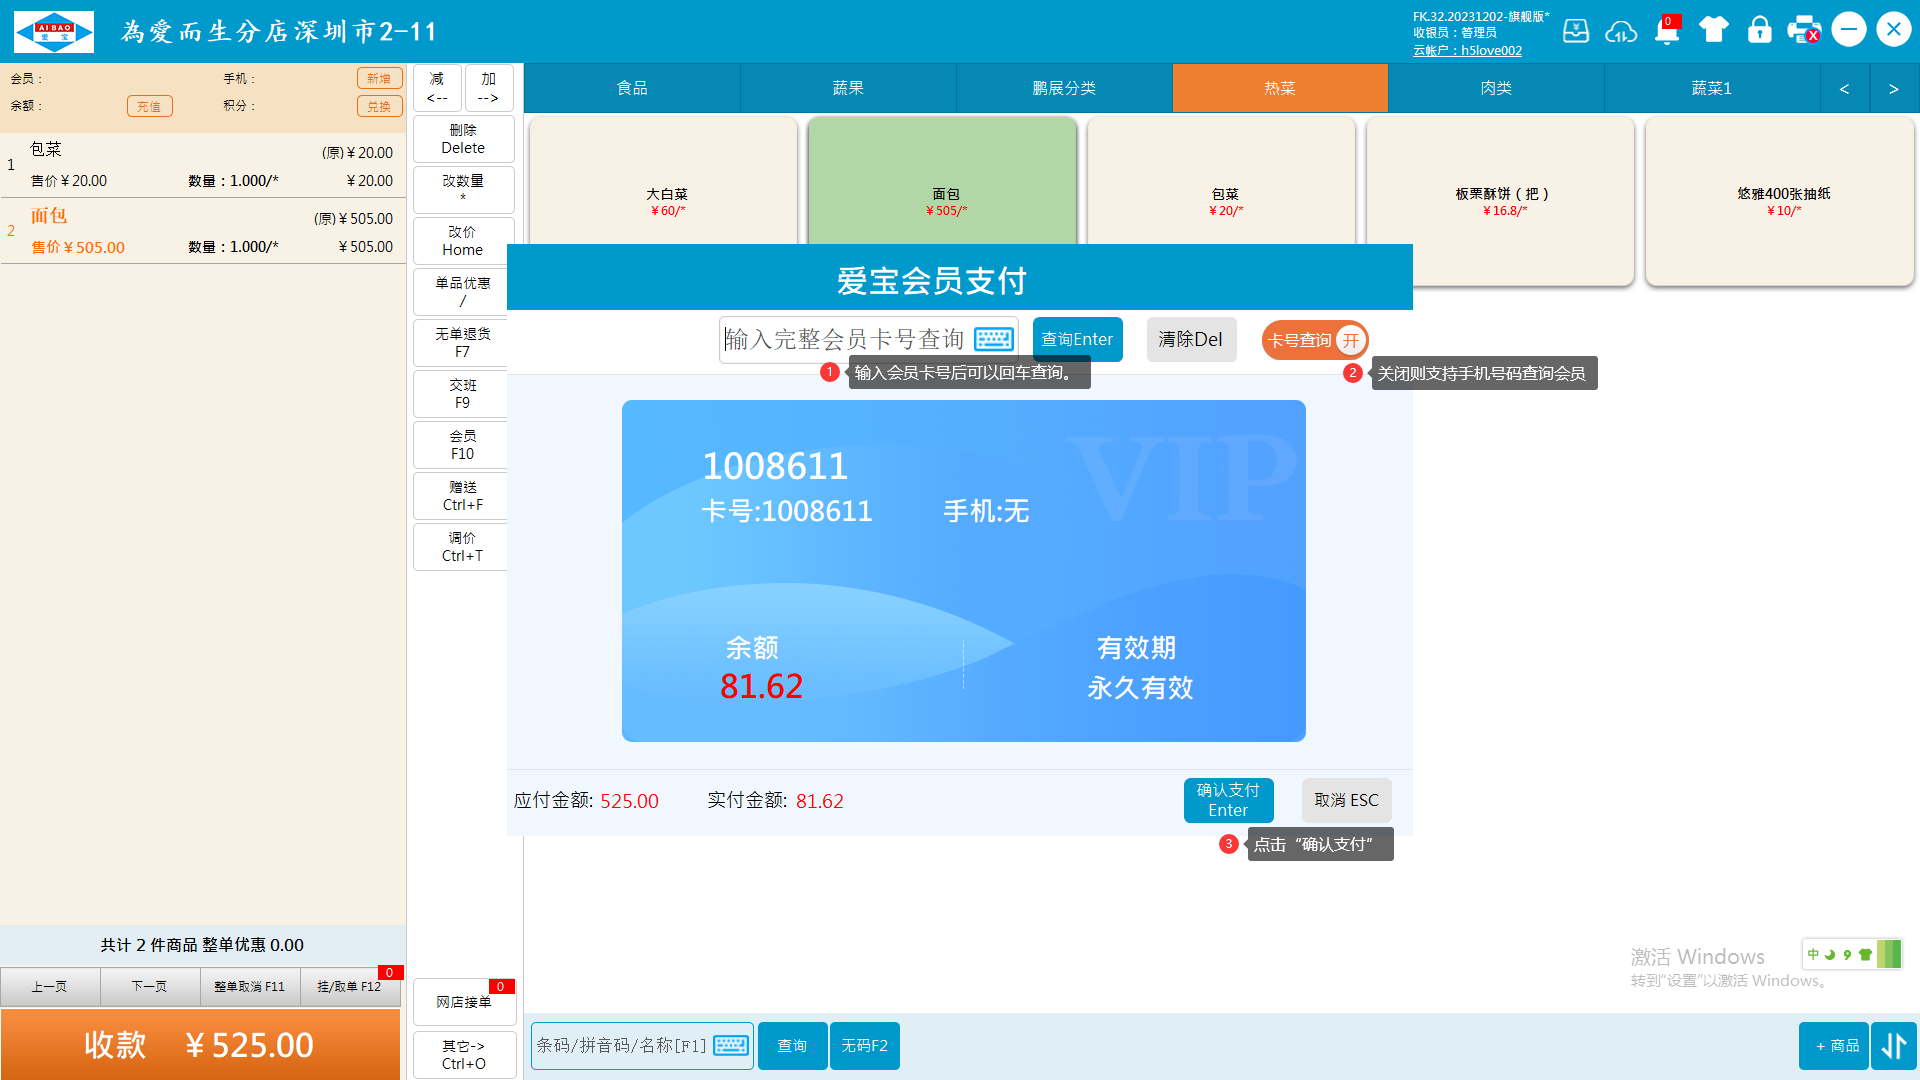1920x1080 pixels.
Task: Open the 会员 F10 button
Action: pyautogui.click(x=461, y=445)
